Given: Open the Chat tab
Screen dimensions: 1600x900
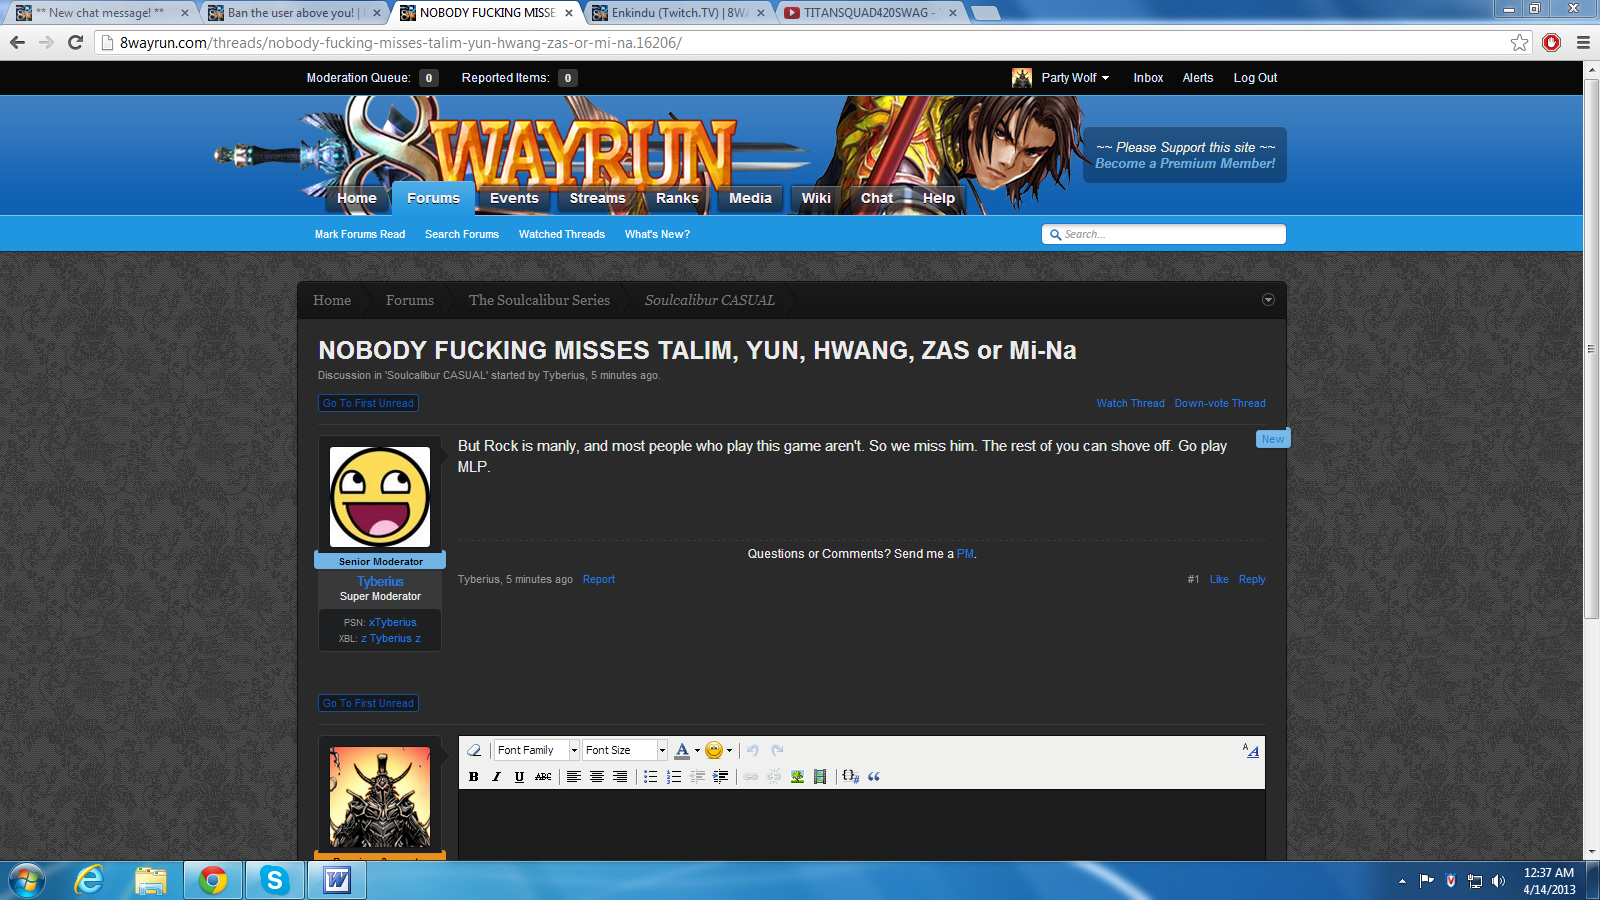Looking at the screenshot, I should pyautogui.click(x=877, y=198).
